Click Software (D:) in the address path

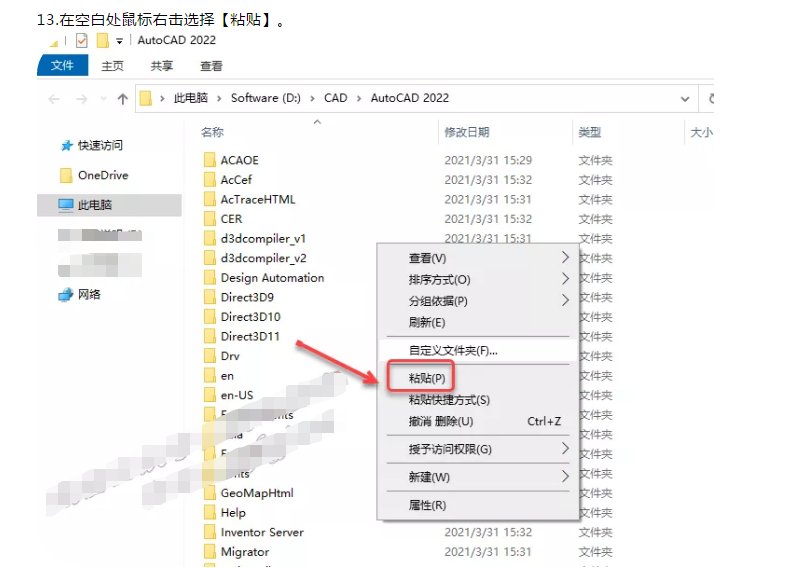(265, 98)
